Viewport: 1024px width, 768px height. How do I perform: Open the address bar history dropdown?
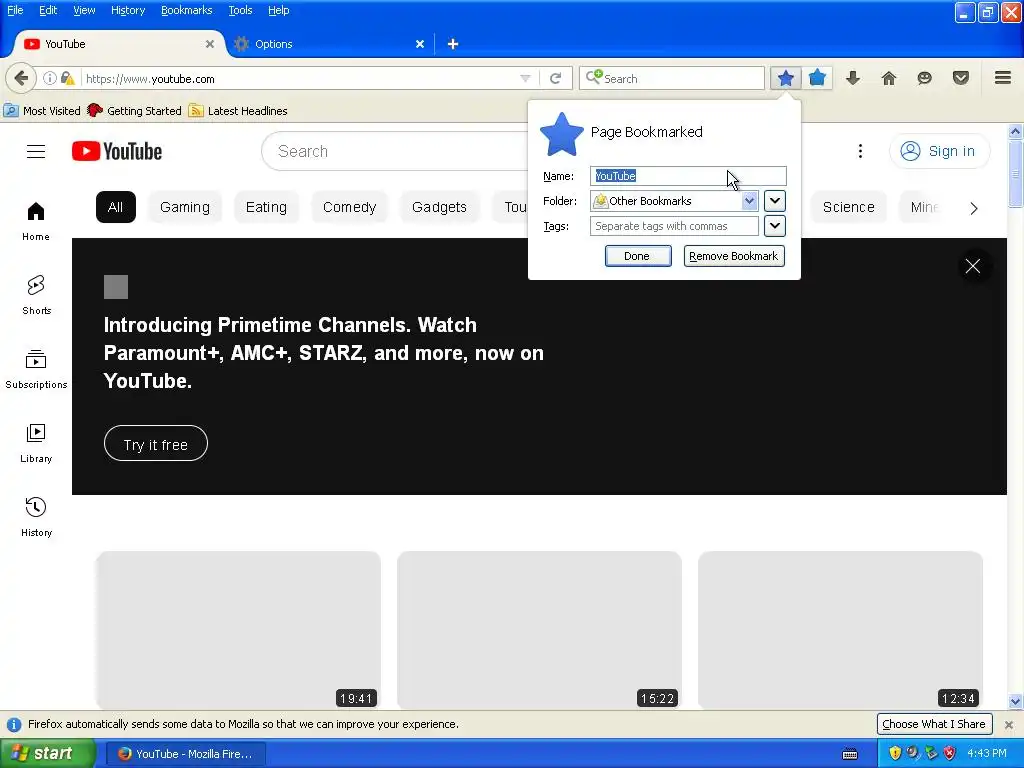[525, 78]
